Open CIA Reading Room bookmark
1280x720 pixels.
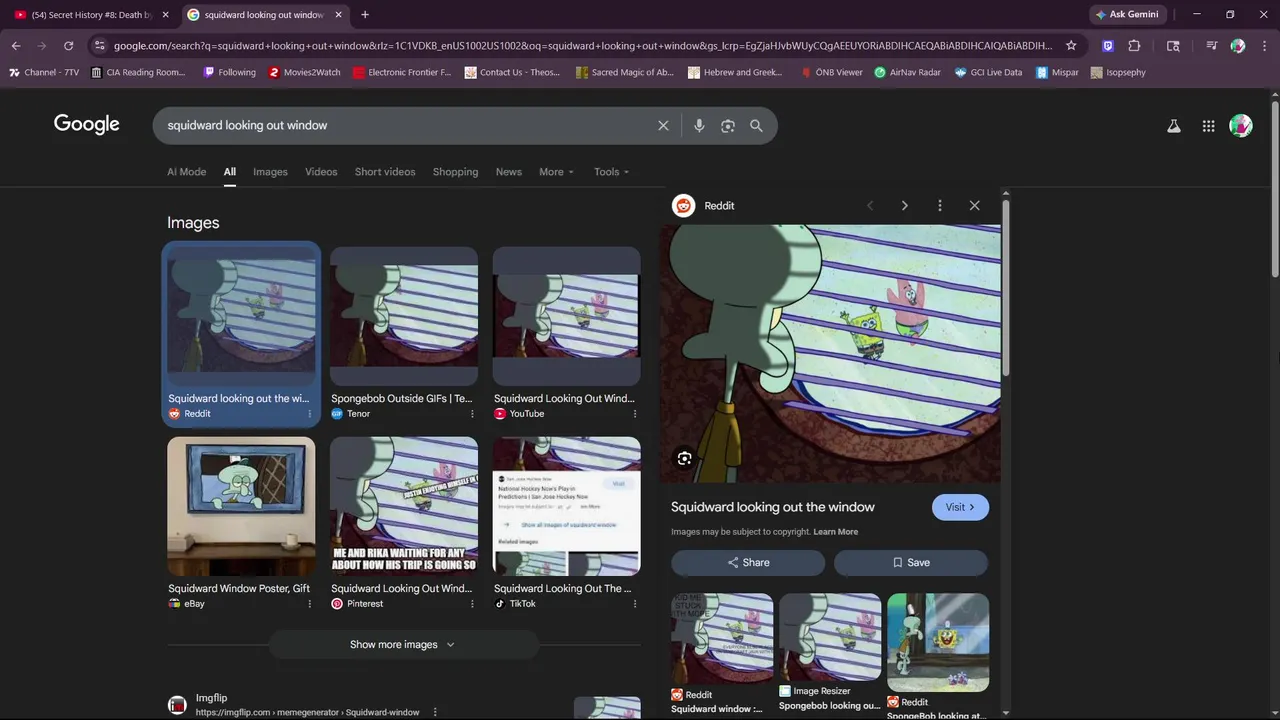tap(138, 73)
